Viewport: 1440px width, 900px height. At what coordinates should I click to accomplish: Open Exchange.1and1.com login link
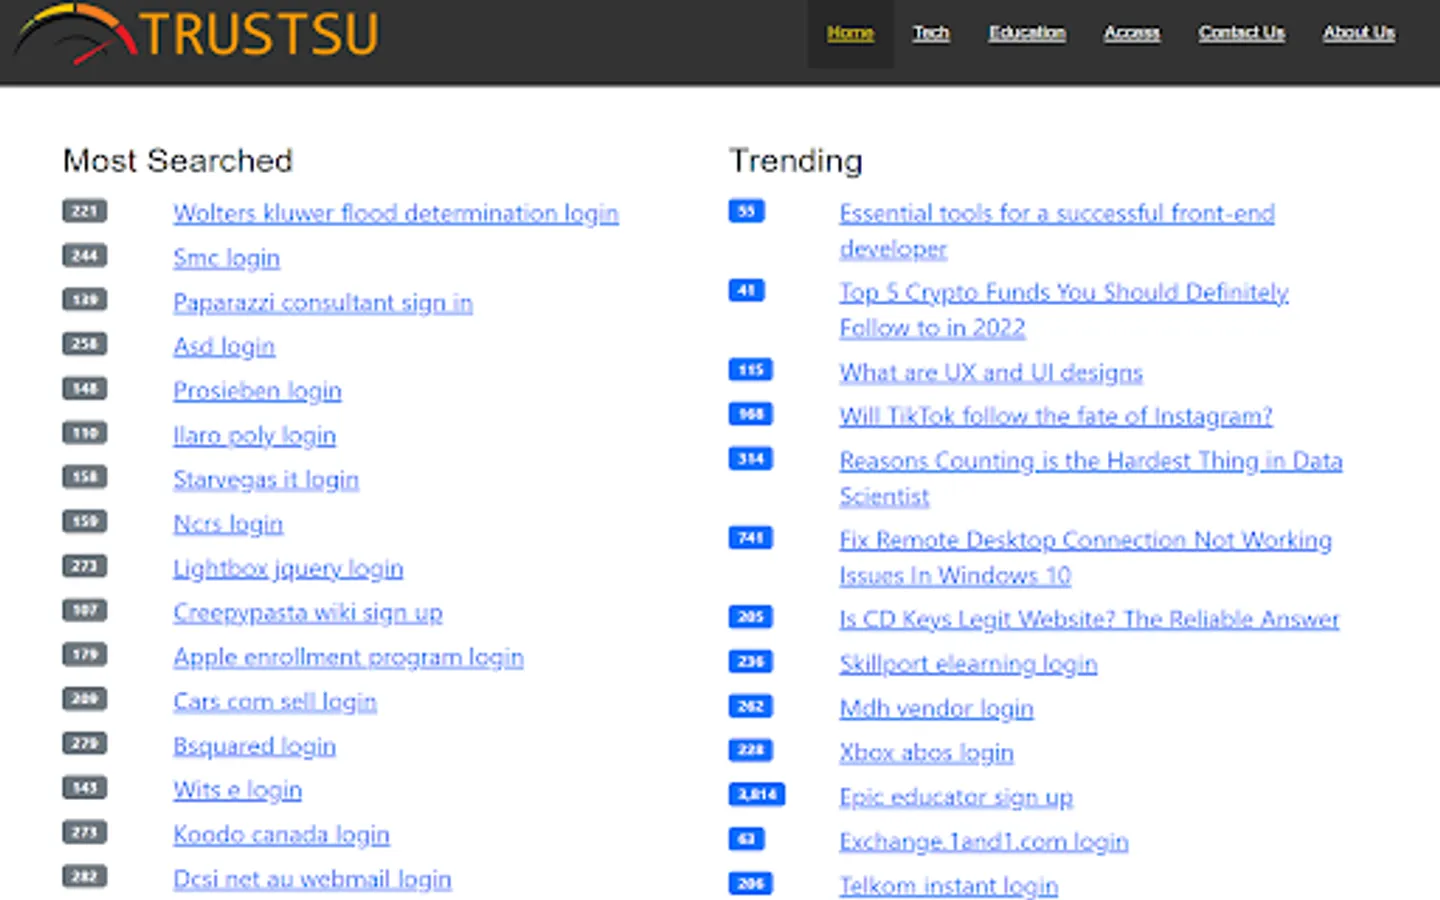pyautogui.click(x=984, y=841)
